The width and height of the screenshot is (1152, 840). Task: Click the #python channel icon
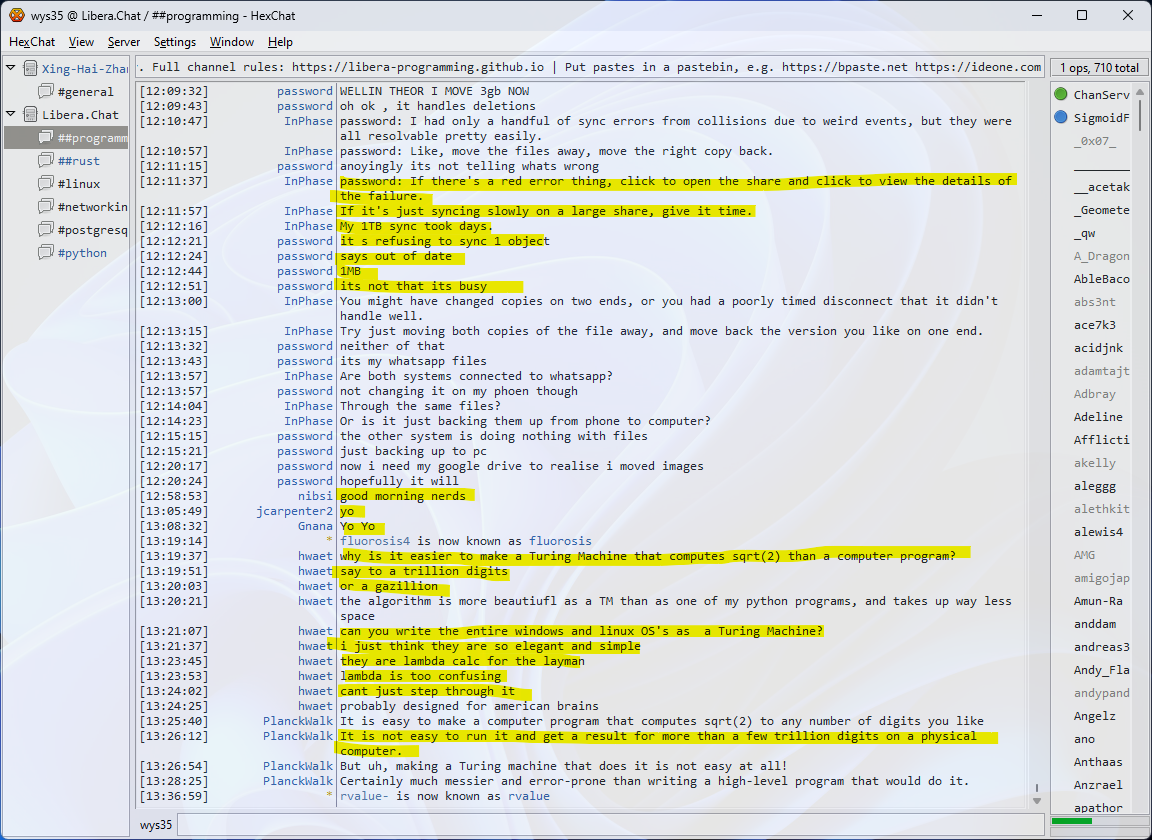[x=46, y=253]
